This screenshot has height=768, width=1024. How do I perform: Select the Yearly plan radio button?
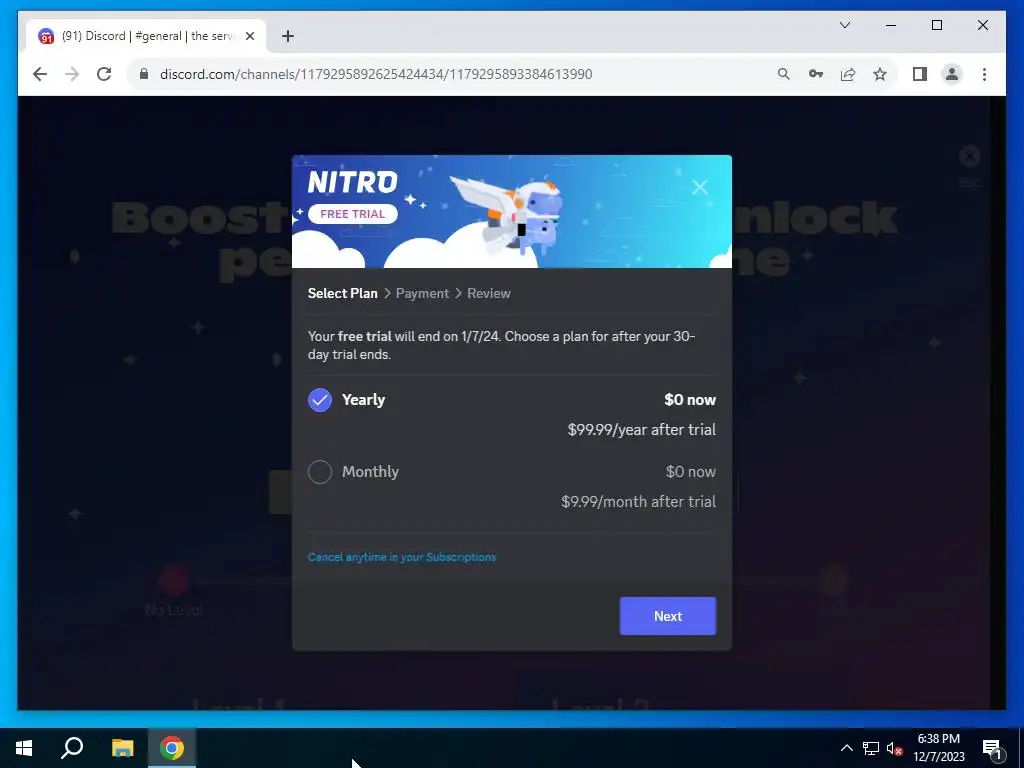[x=320, y=400]
